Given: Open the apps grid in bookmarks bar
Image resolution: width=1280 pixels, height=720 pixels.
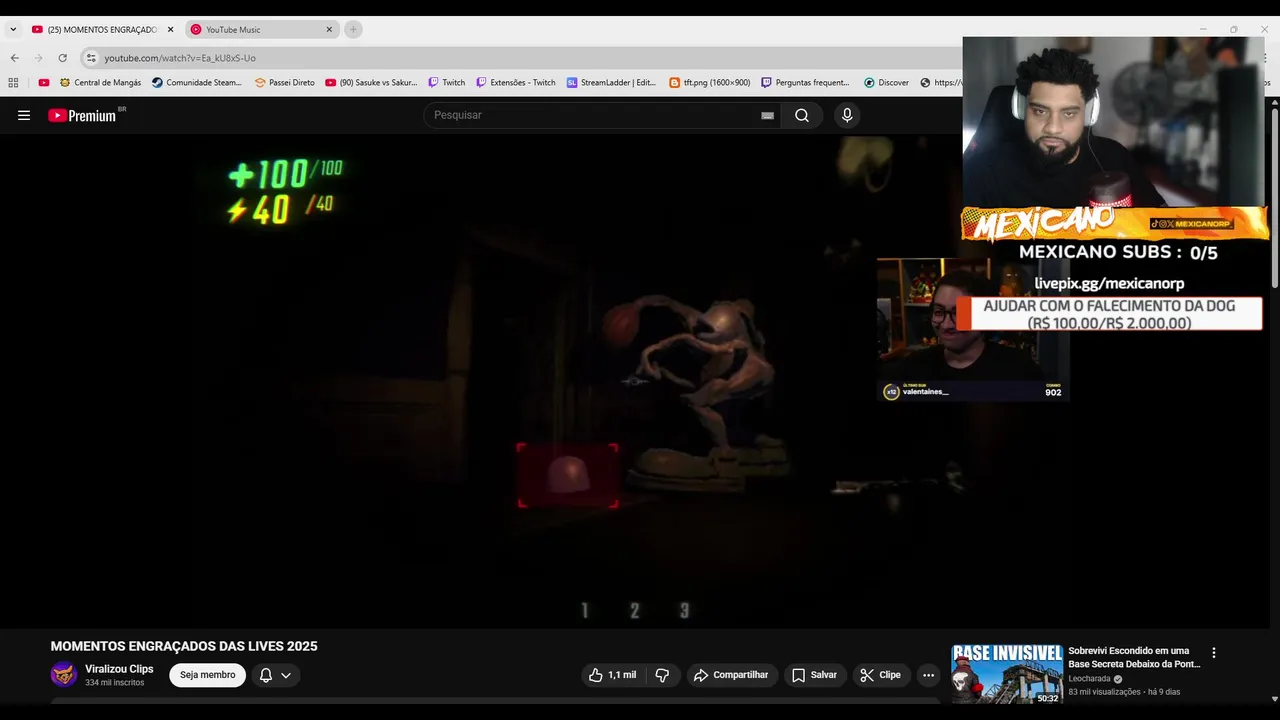Looking at the screenshot, I should click(x=13, y=83).
